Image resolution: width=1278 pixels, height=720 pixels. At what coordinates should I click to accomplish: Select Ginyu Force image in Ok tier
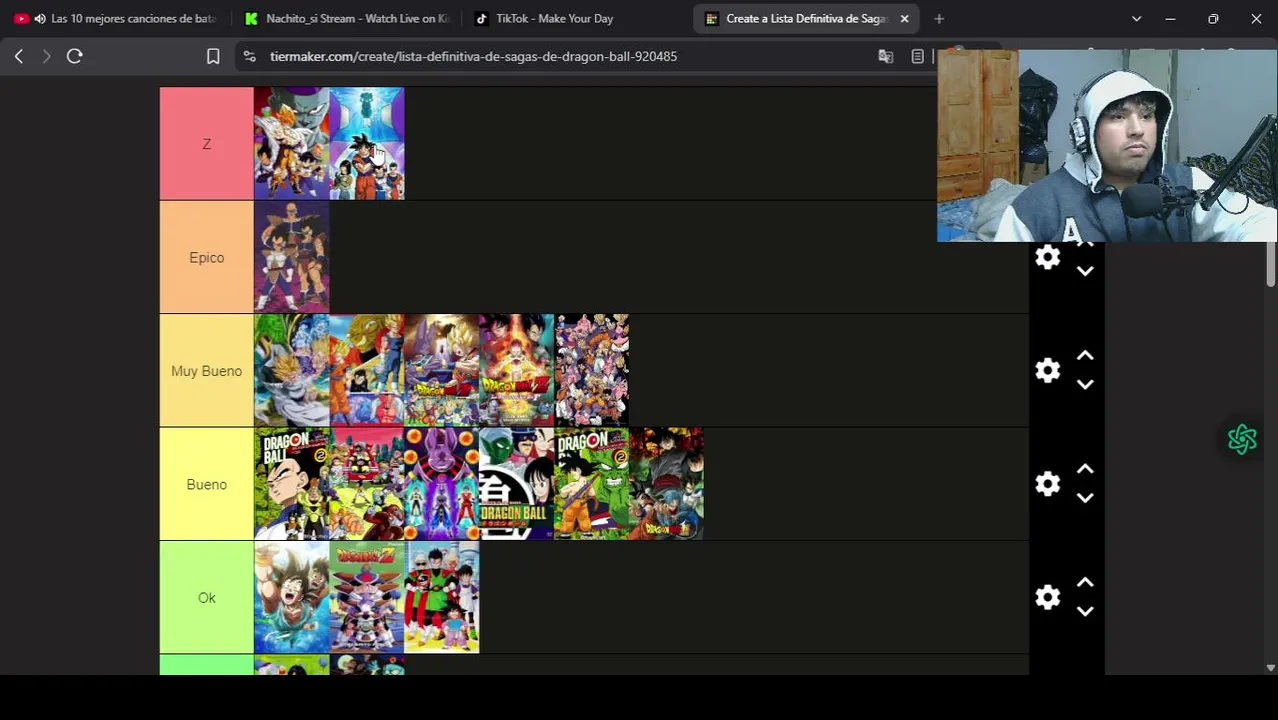click(367, 597)
